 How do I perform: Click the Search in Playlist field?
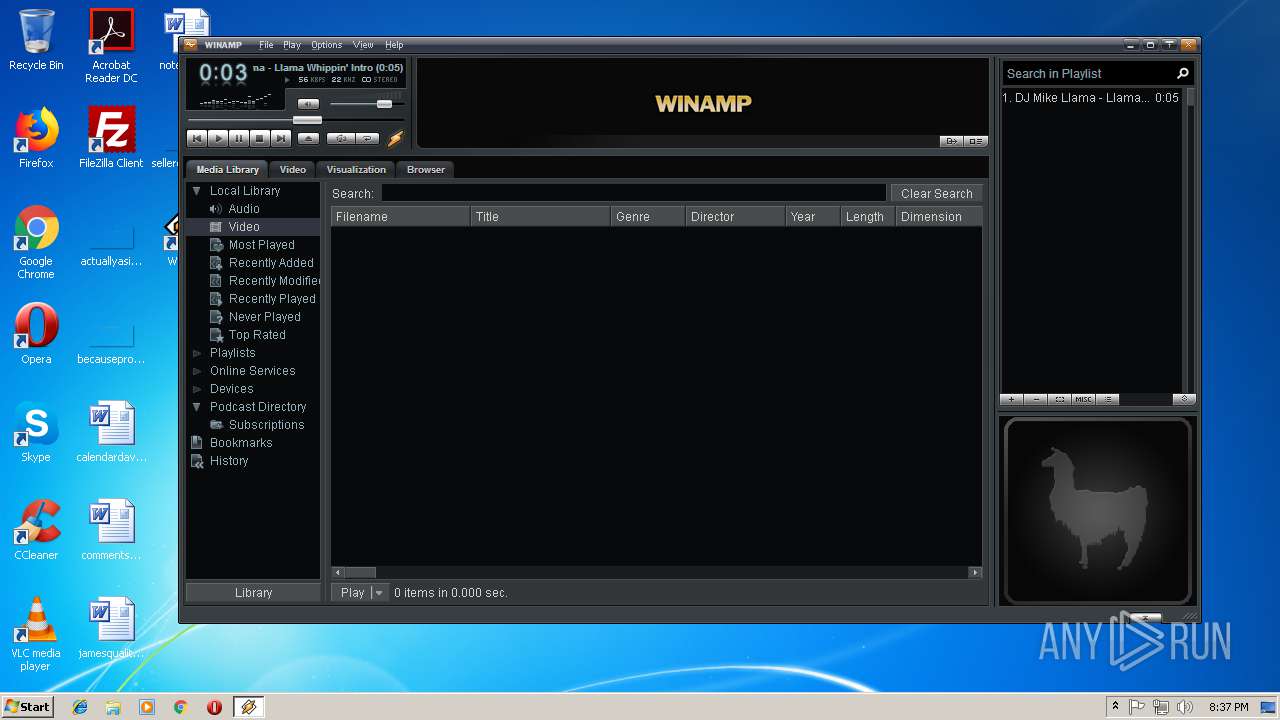pos(1088,73)
